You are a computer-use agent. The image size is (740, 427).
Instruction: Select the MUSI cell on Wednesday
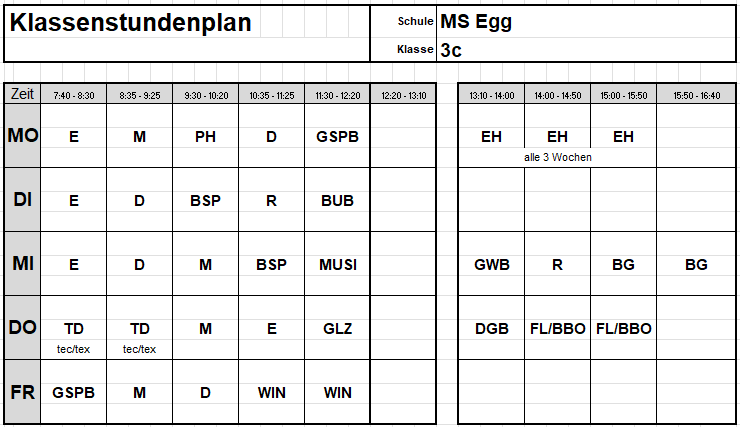(x=337, y=265)
